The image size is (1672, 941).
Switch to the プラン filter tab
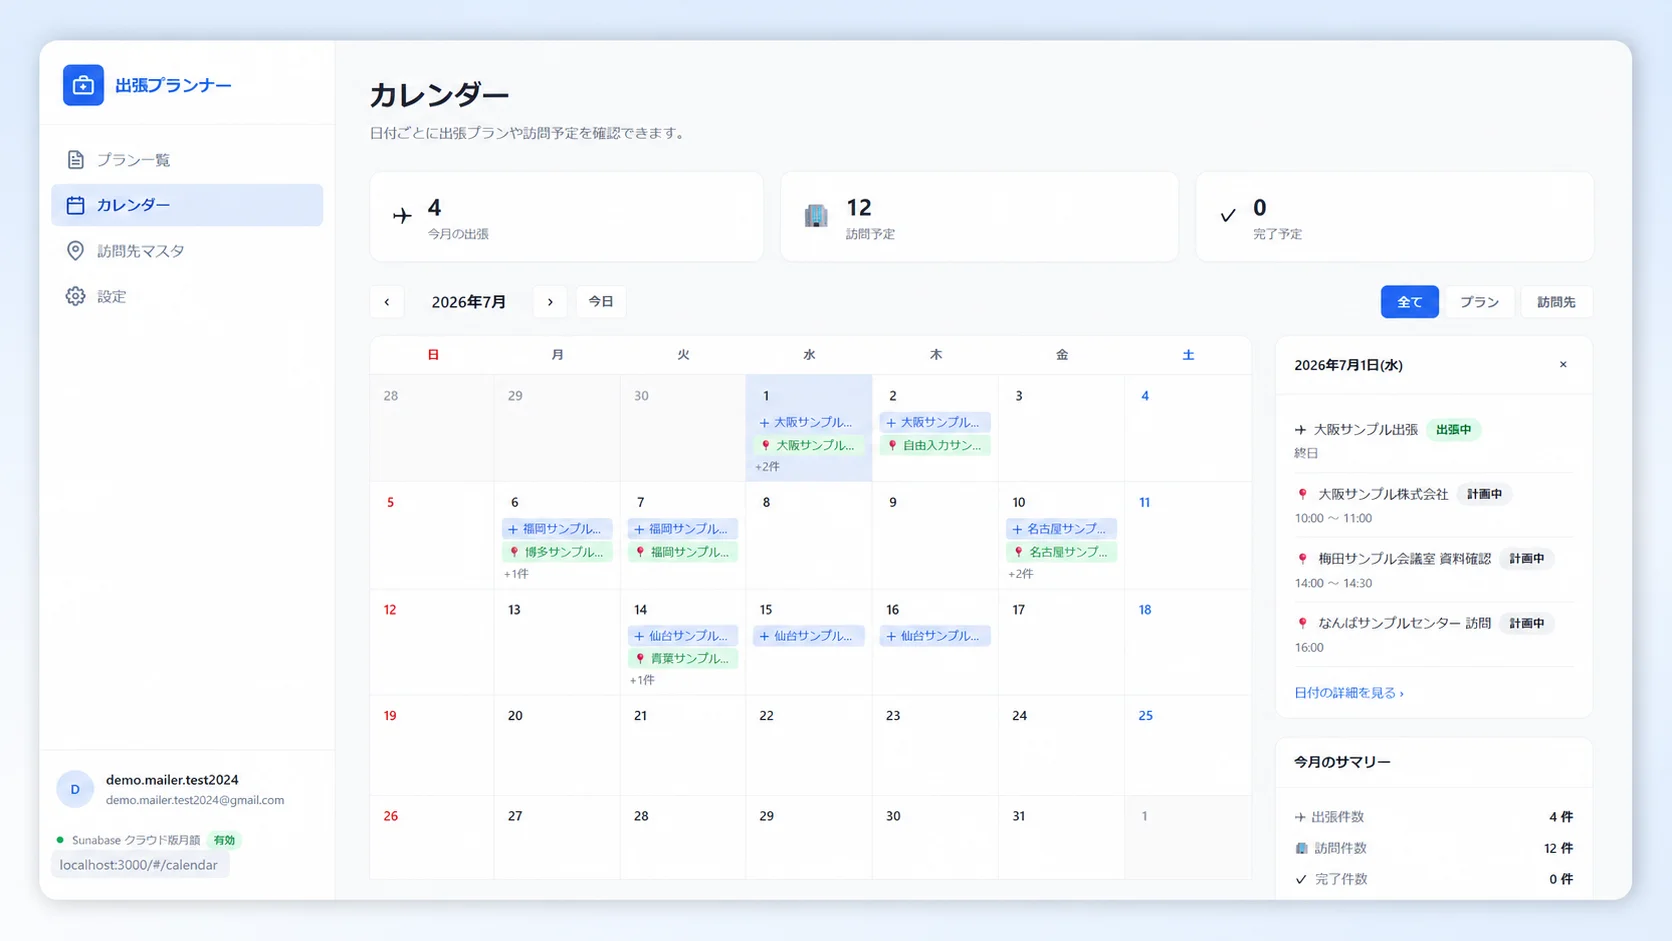(1479, 302)
